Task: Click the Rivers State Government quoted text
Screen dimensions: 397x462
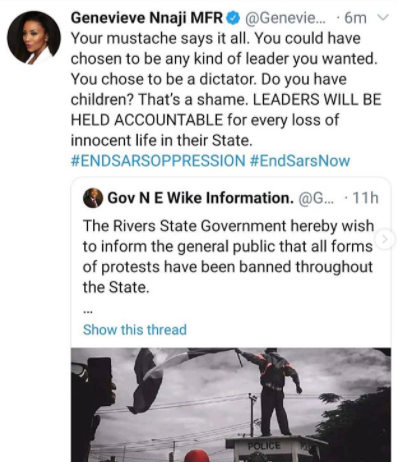Action: click(x=228, y=257)
